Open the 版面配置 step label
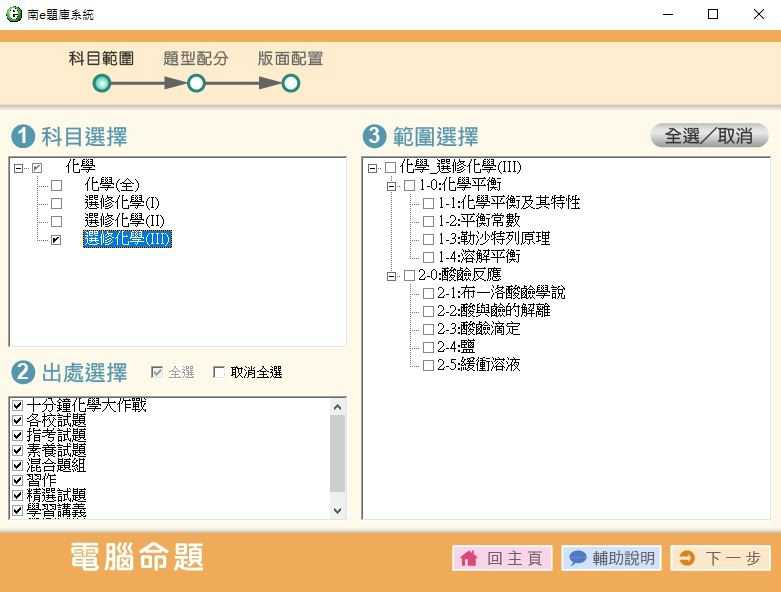 (x=290, y=59)
